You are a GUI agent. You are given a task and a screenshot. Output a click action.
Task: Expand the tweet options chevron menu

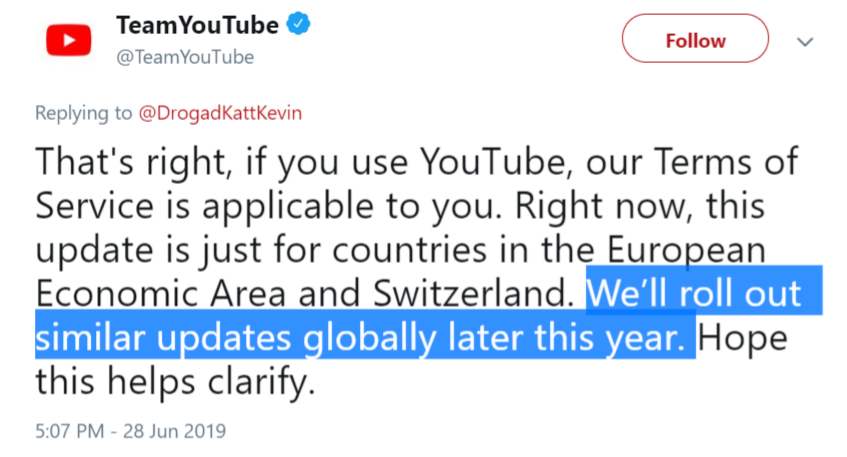[x=805, y=42]
